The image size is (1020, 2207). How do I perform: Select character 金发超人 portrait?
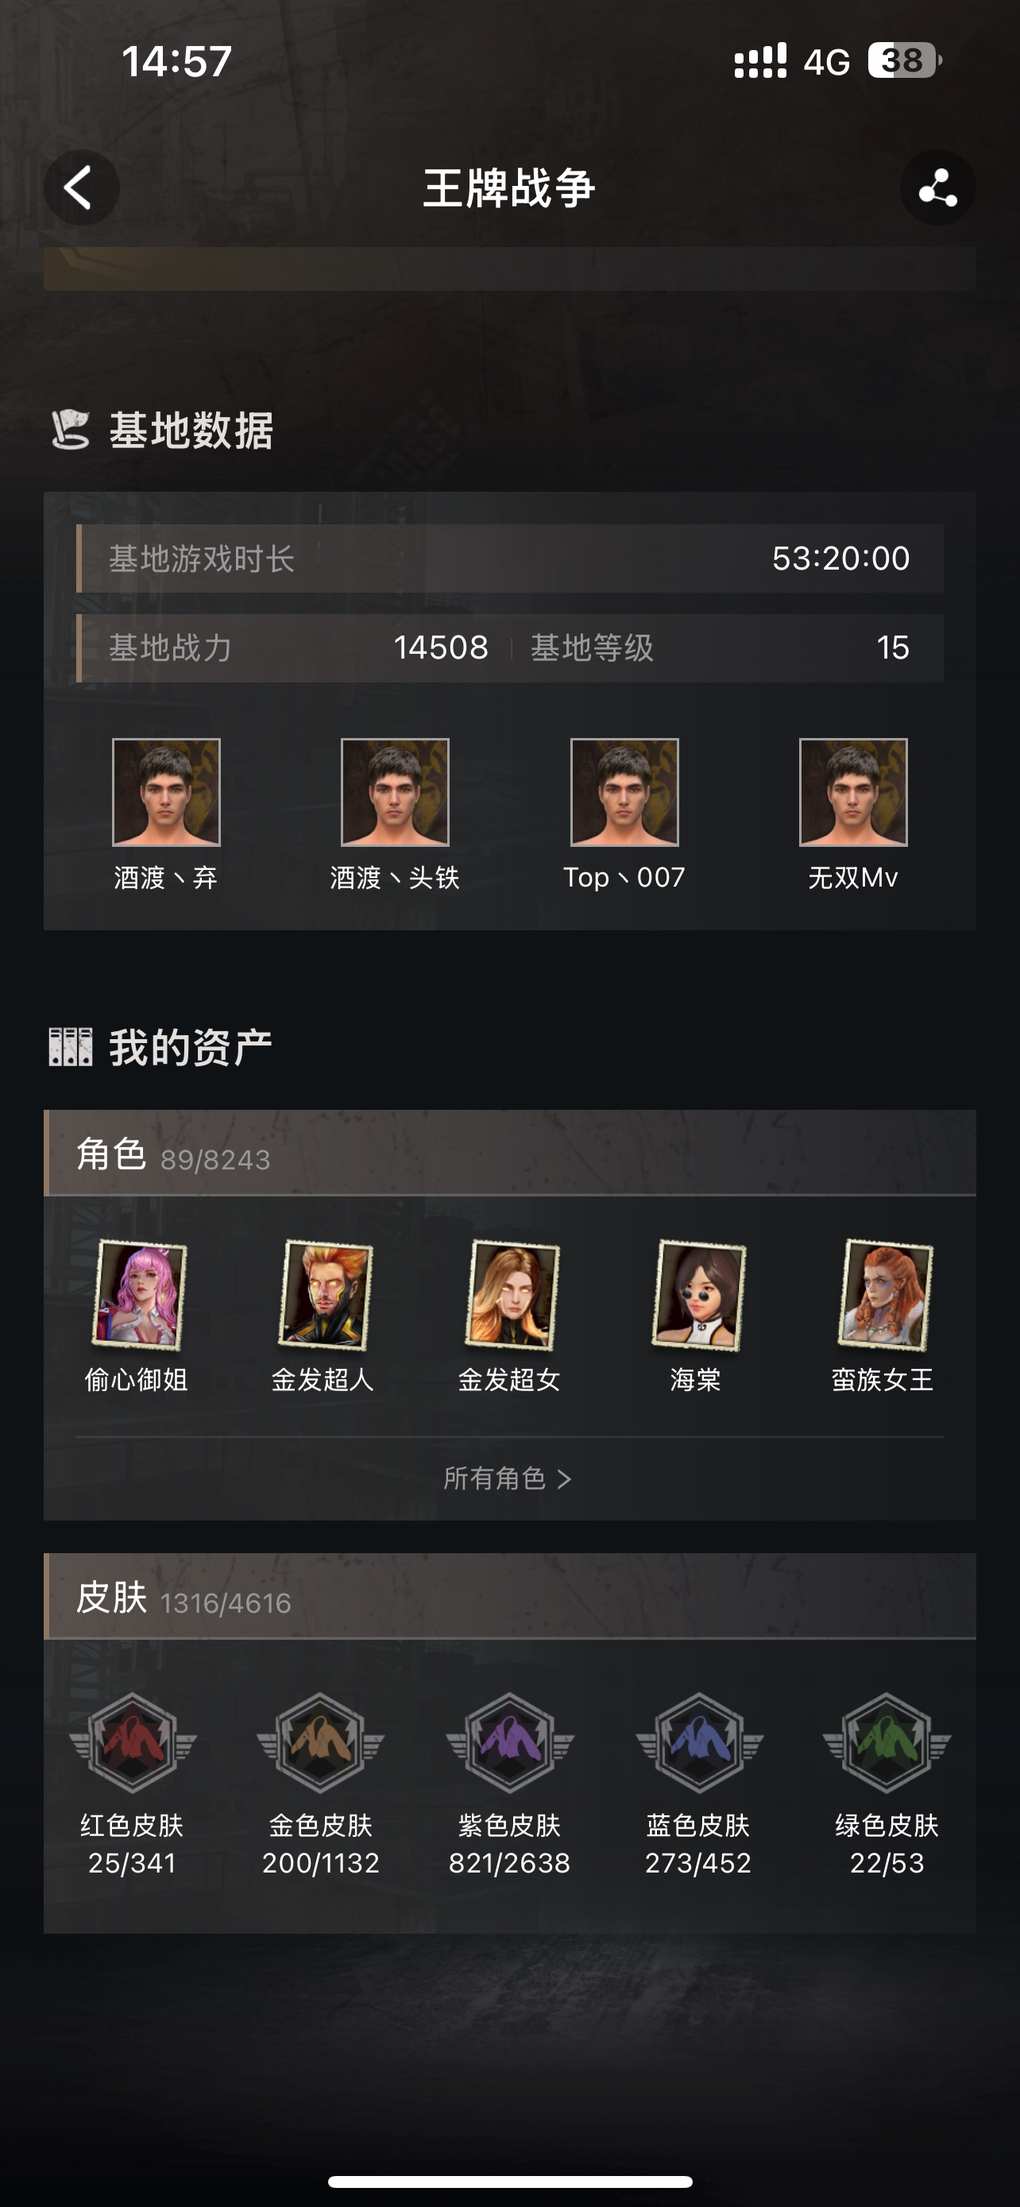(x=326, y=1295)
